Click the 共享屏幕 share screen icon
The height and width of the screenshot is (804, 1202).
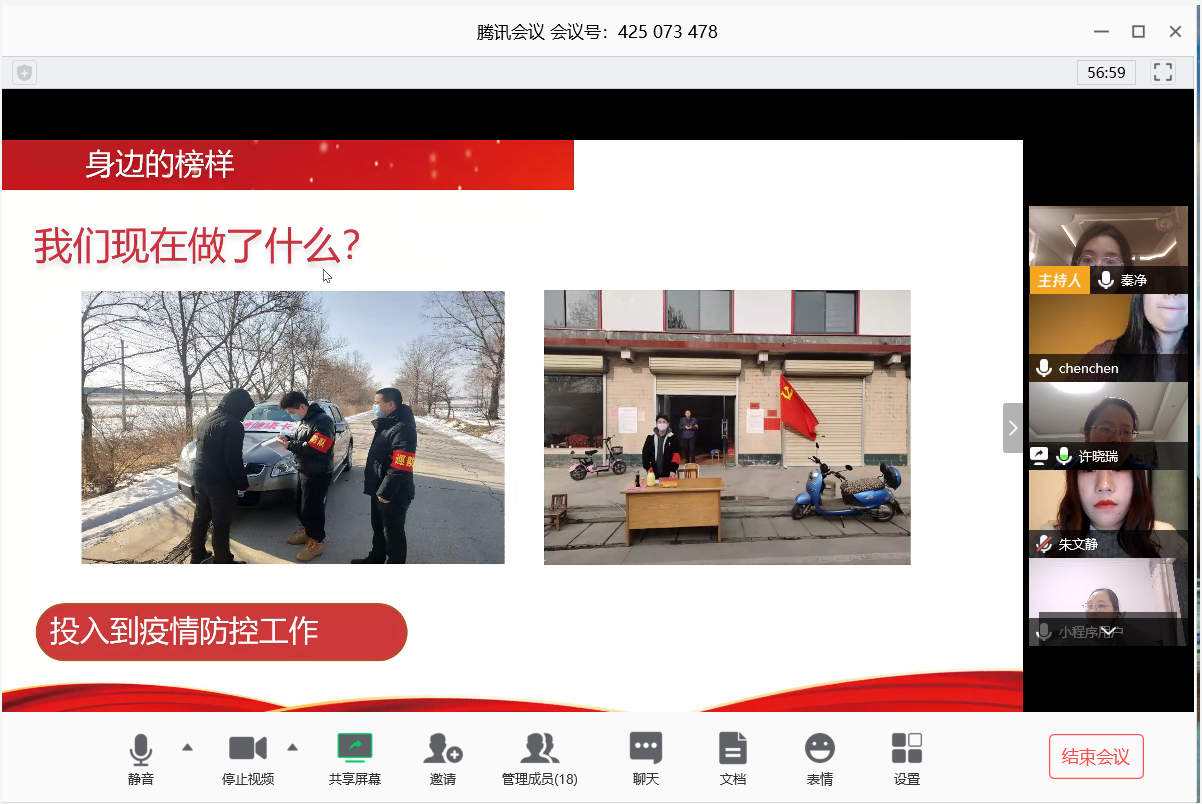pyautogui.click(x=354, y=748)
